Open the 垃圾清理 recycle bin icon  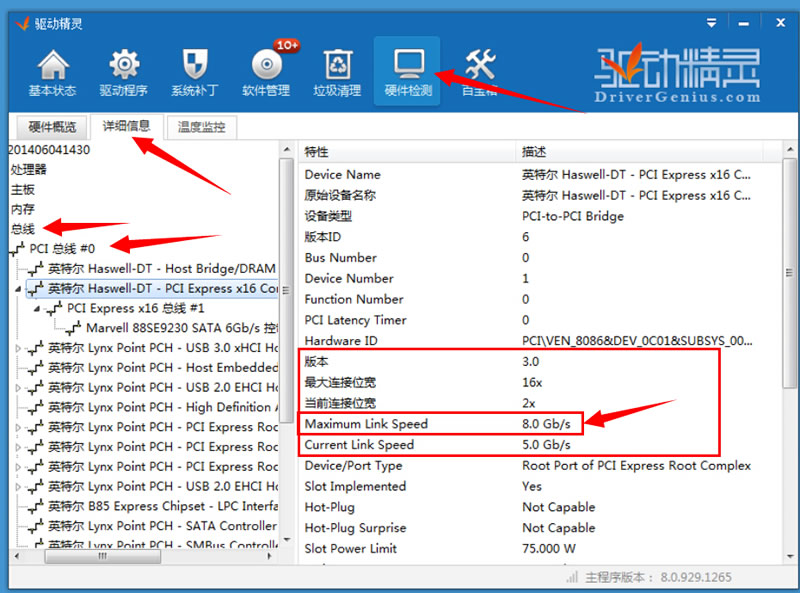337,72
